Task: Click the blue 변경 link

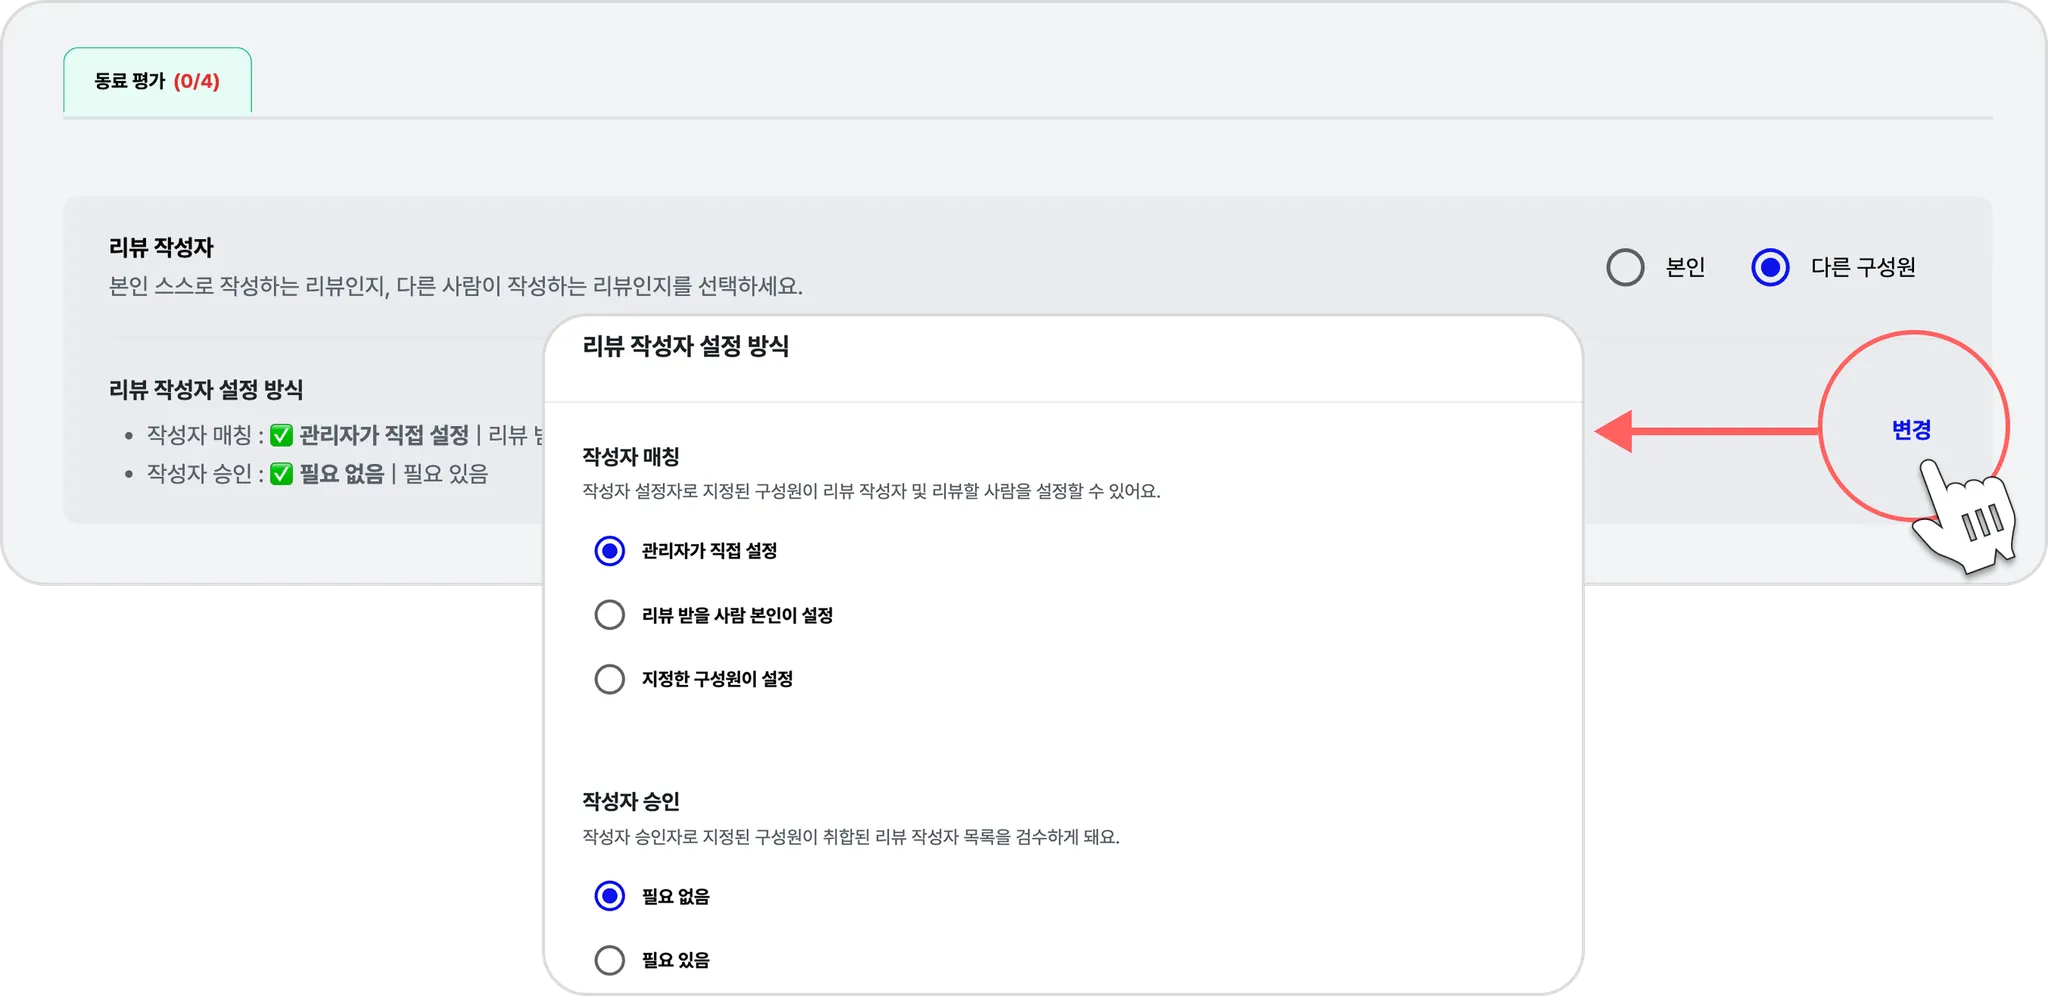Action: click(x=1911, y=430)
